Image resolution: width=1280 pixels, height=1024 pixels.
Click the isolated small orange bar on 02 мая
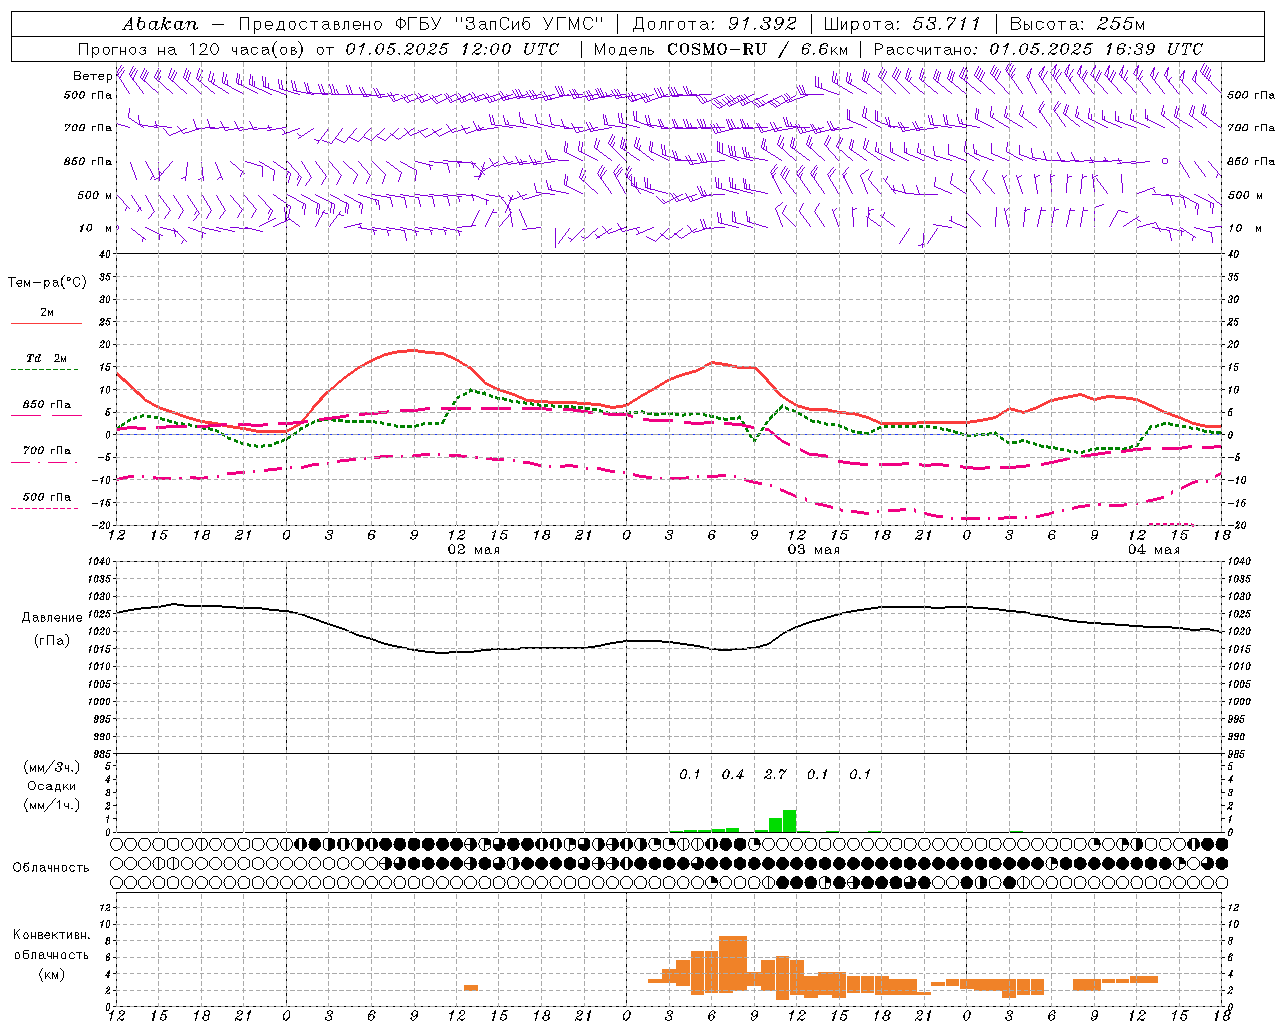pyautogui.click(x=471, y=988)
